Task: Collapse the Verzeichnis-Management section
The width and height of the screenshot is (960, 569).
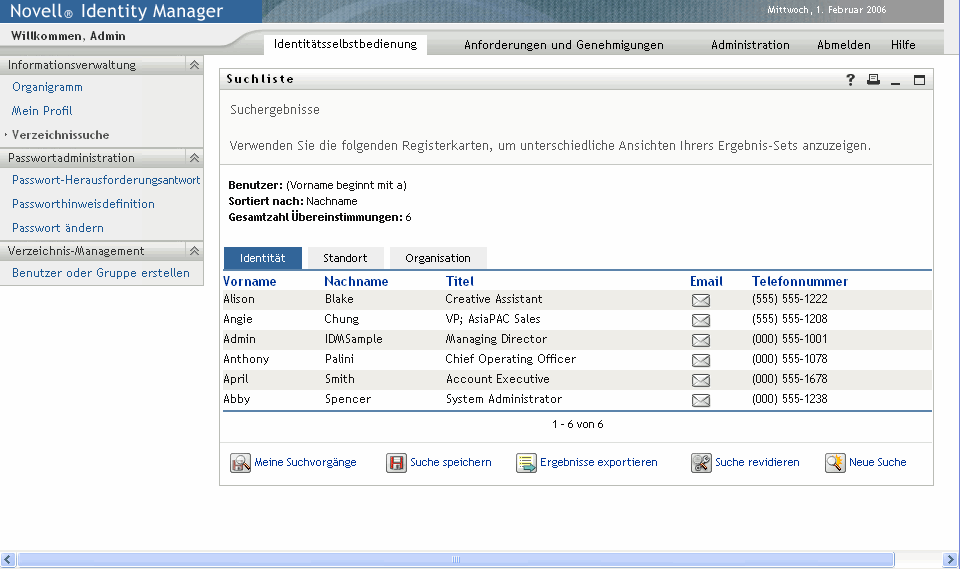Action: [194, 251]
